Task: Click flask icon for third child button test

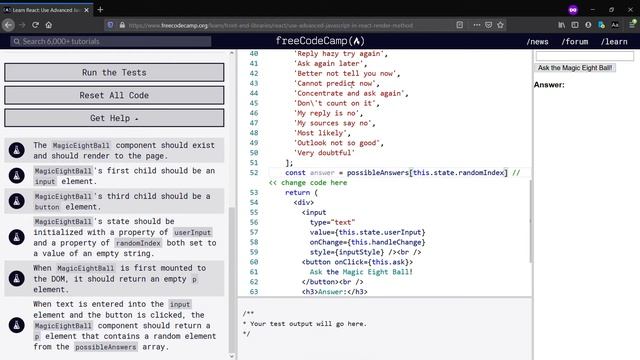Action: 17,201
